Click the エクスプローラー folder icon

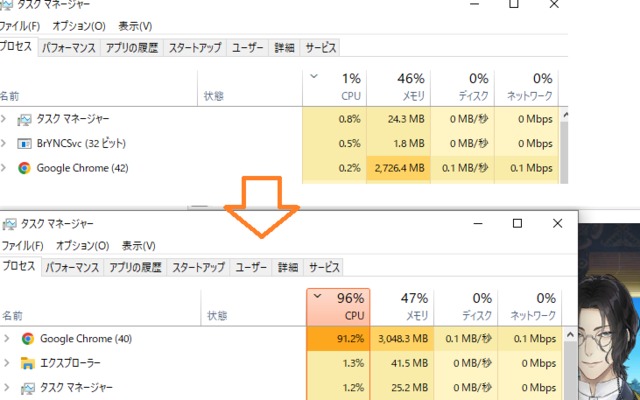(28, 363)
